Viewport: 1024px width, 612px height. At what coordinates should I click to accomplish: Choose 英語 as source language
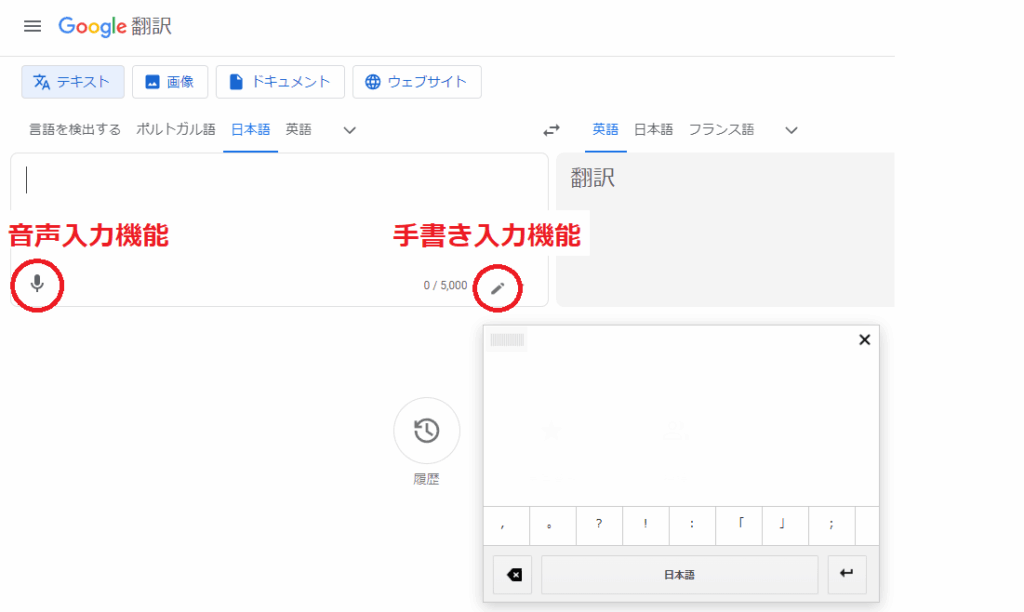(x=298, y=129)
